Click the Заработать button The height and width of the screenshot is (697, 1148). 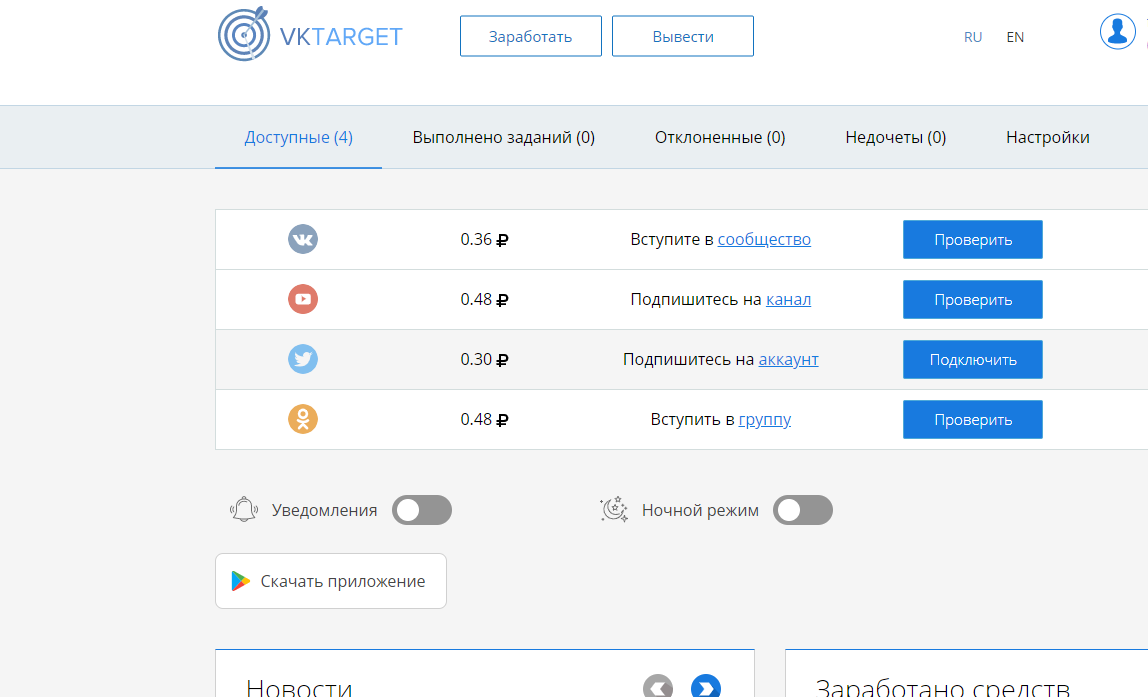point(531,36)
